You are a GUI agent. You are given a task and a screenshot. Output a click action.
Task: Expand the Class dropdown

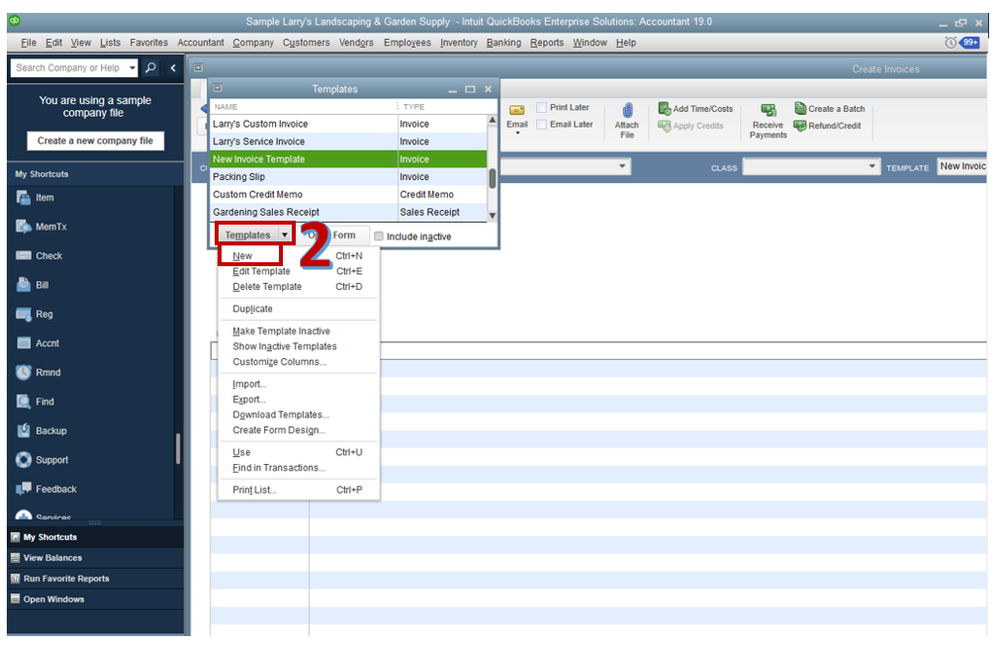[873, 167]
